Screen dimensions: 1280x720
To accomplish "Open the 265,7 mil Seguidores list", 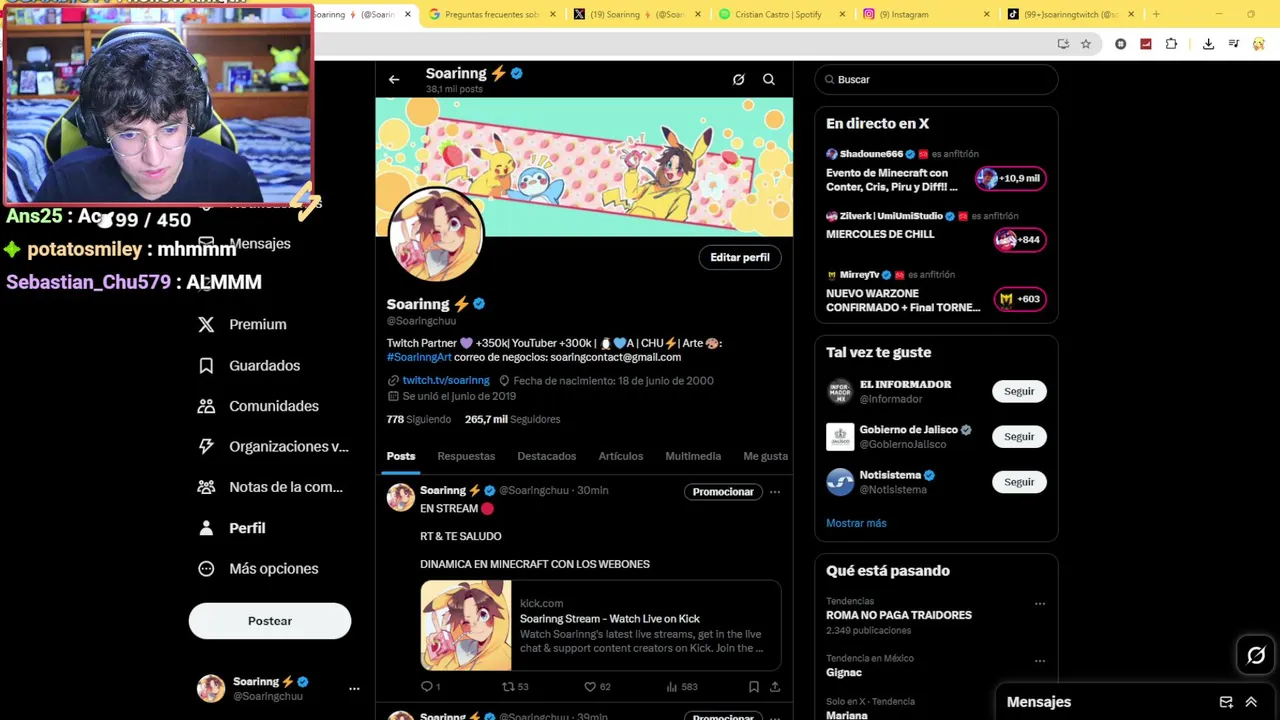I will [x=512, y=419].
